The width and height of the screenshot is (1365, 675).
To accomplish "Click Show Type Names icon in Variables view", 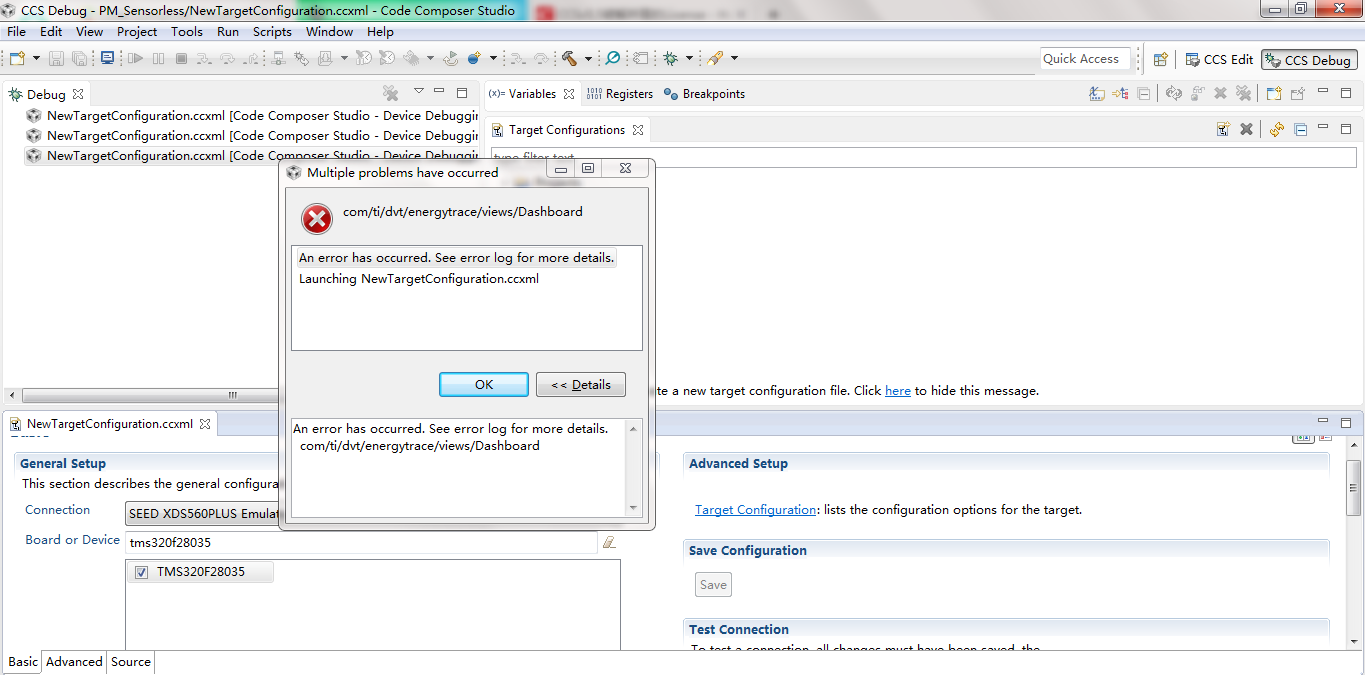I will [x=1097, y=94].
